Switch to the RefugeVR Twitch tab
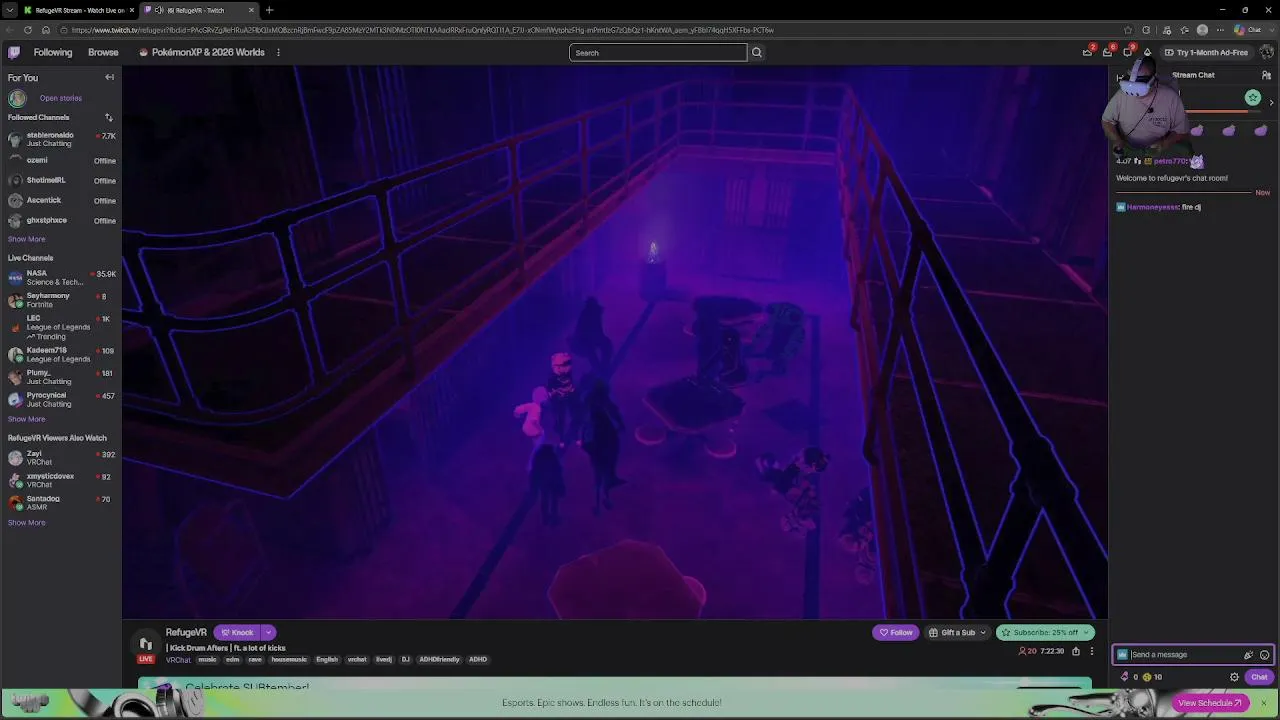Viewport: 1280px width, 720px height. tap(200, 10)
